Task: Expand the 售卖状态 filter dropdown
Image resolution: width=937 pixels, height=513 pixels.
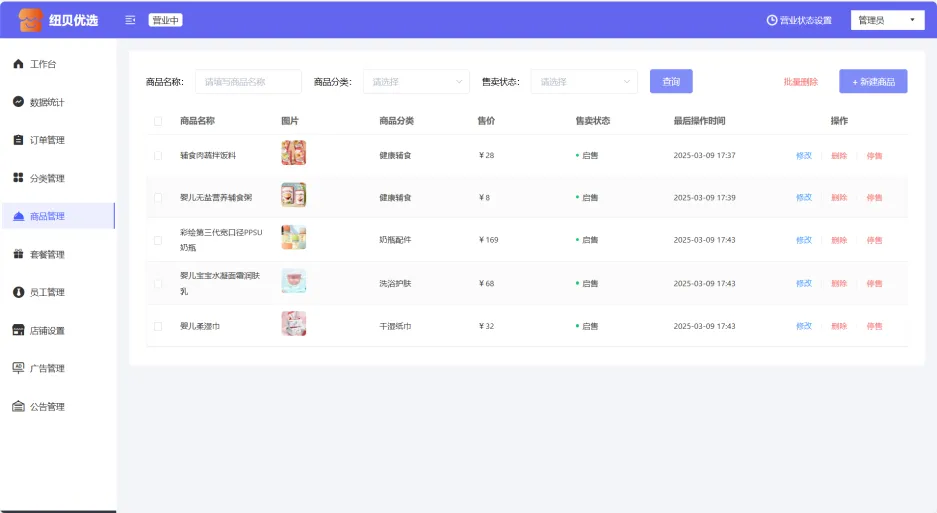Action: [x=583, y=82]
